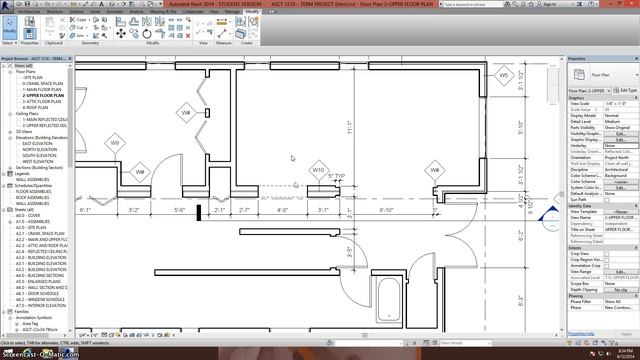Click the Save icon in quick access toolbar
The width and height of the screenshot is (640, 360).
[x=27, y=4]
